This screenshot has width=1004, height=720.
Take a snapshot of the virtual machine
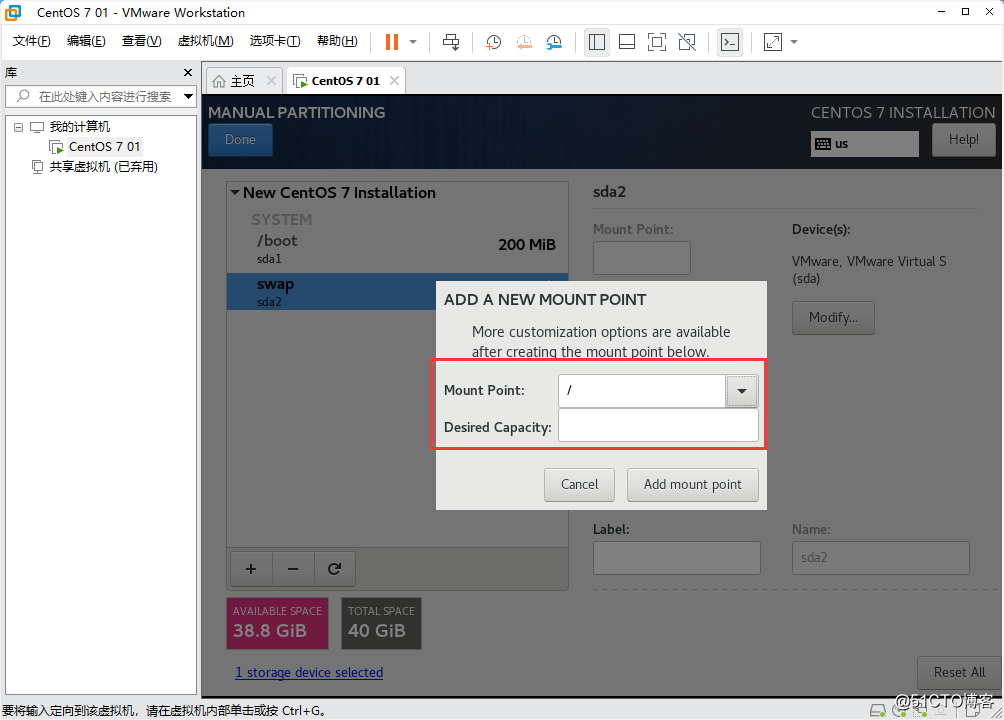click(x=493, y=42)
